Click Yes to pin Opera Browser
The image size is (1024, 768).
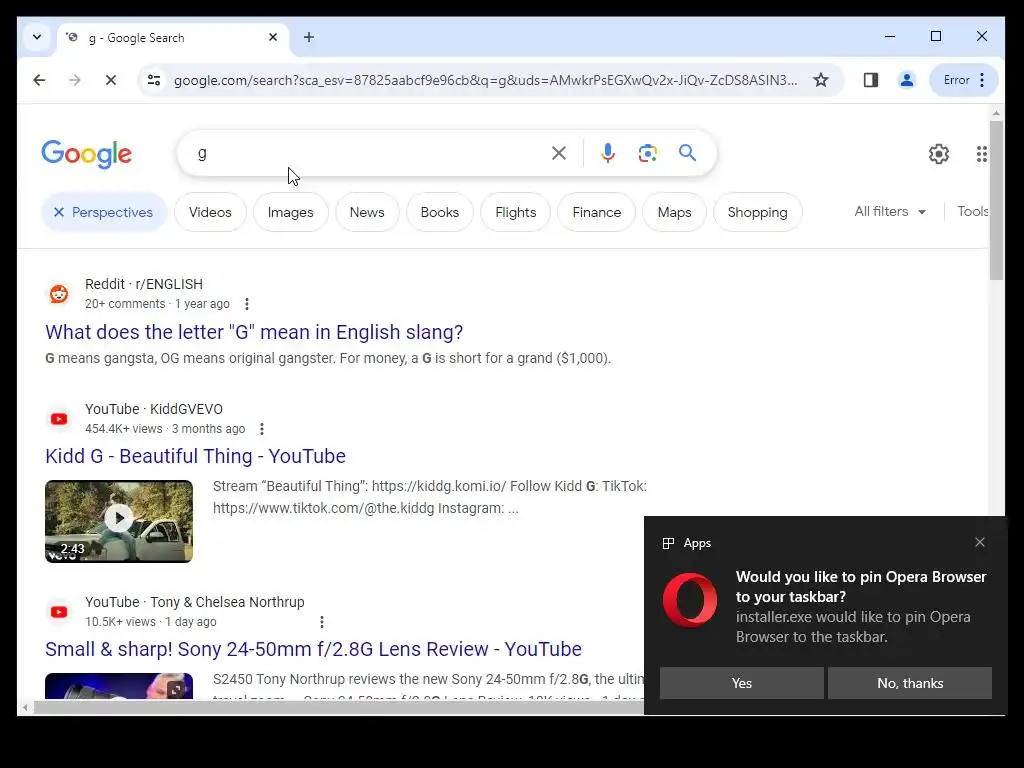click(x=742, y=683)
